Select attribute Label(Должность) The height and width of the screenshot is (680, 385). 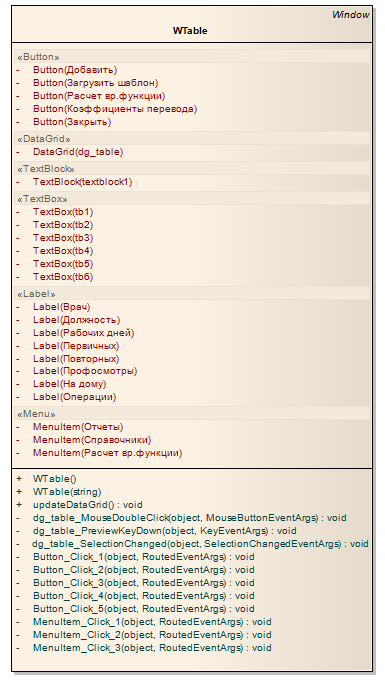[77, 320]
